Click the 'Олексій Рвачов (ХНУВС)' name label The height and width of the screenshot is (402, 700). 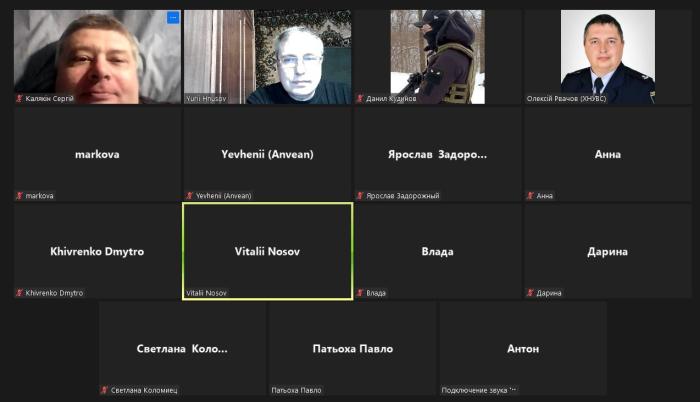point(567,98)
